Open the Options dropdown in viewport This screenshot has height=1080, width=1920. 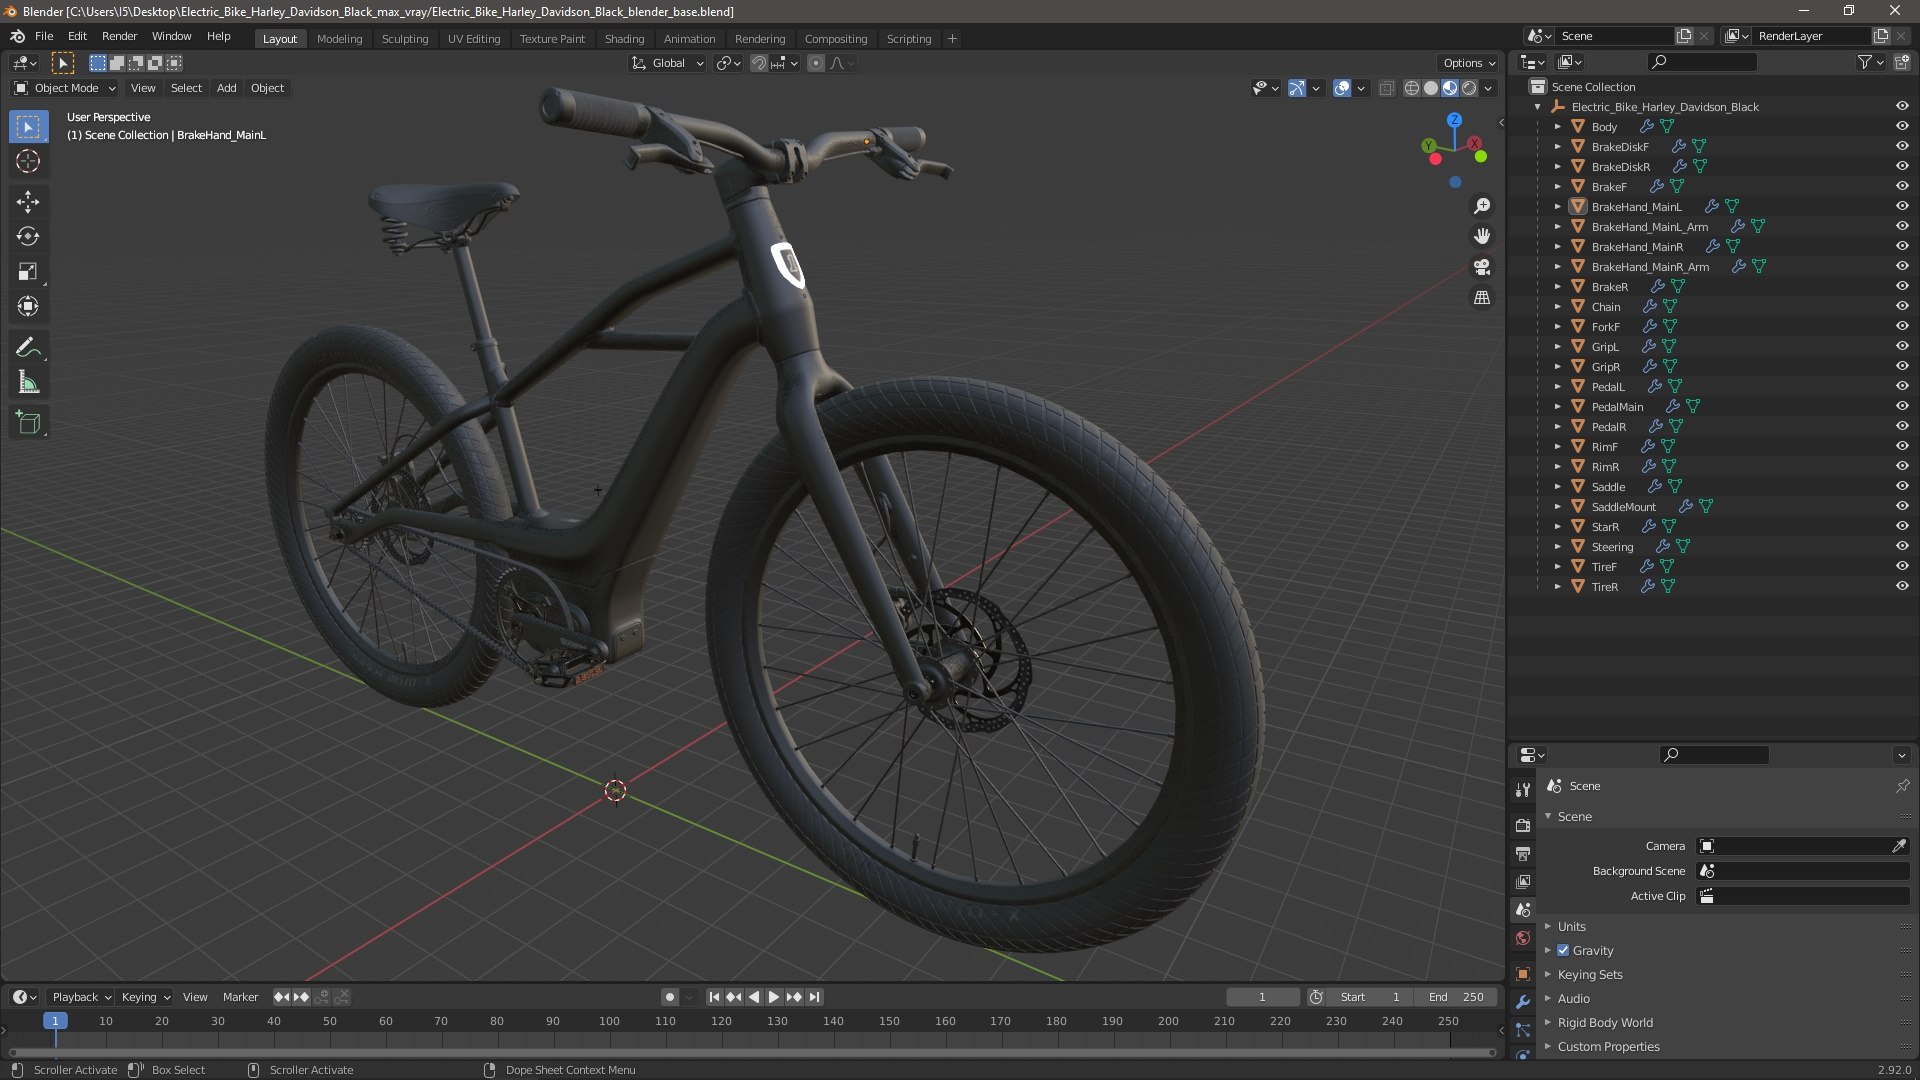point(1468,63)
